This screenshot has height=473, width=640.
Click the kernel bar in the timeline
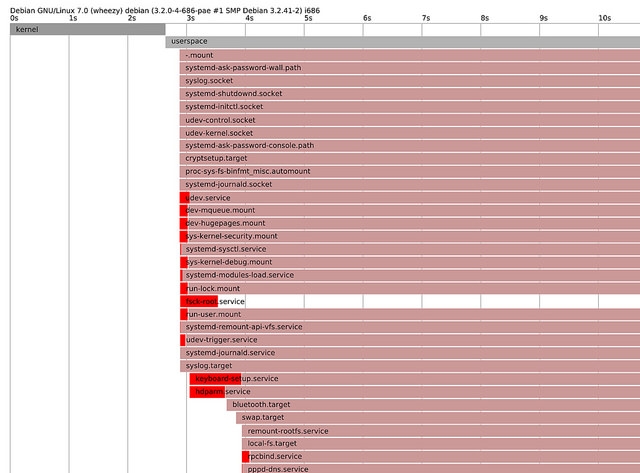click(x=87, y=30)
